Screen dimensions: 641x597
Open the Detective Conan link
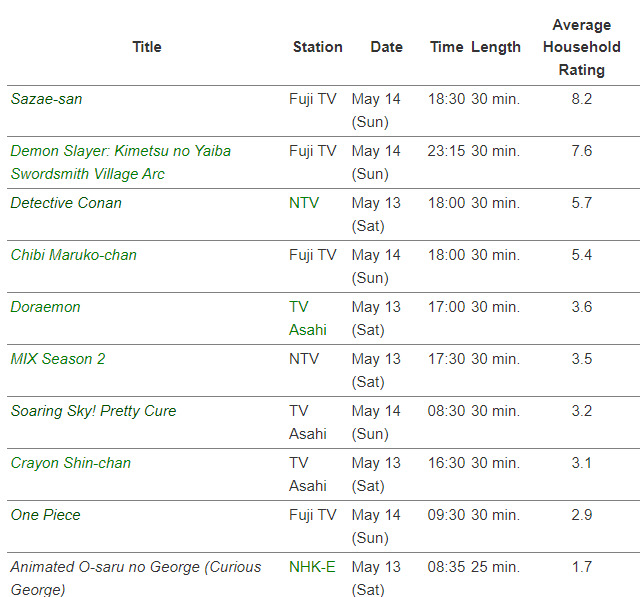(66, 203)
